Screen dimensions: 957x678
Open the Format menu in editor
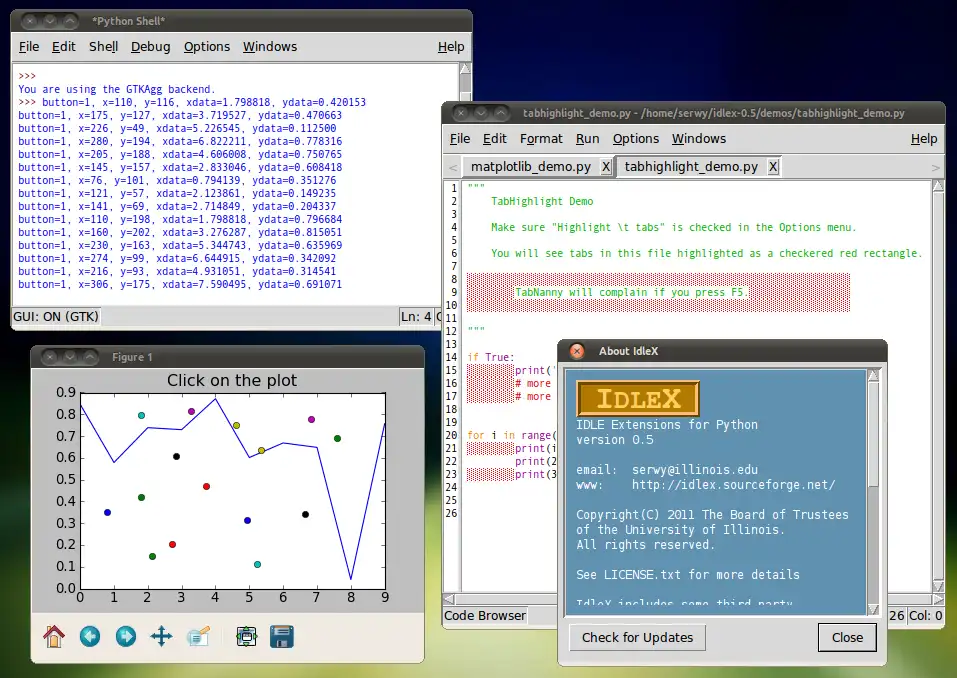541,139
